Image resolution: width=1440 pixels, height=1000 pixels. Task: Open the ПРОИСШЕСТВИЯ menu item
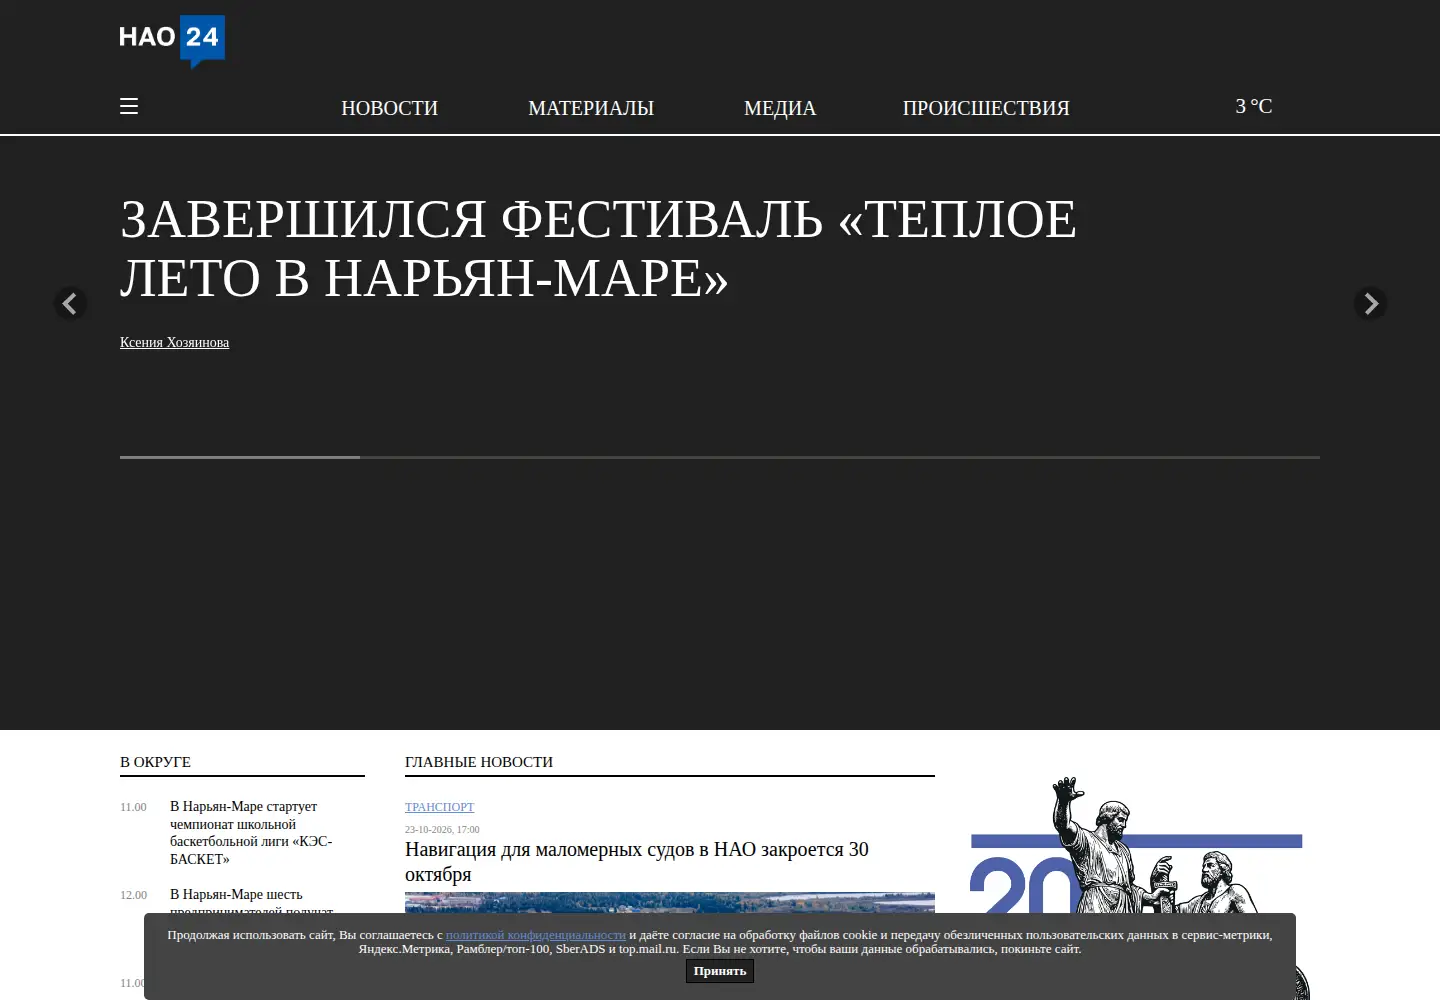coord(986,108)
